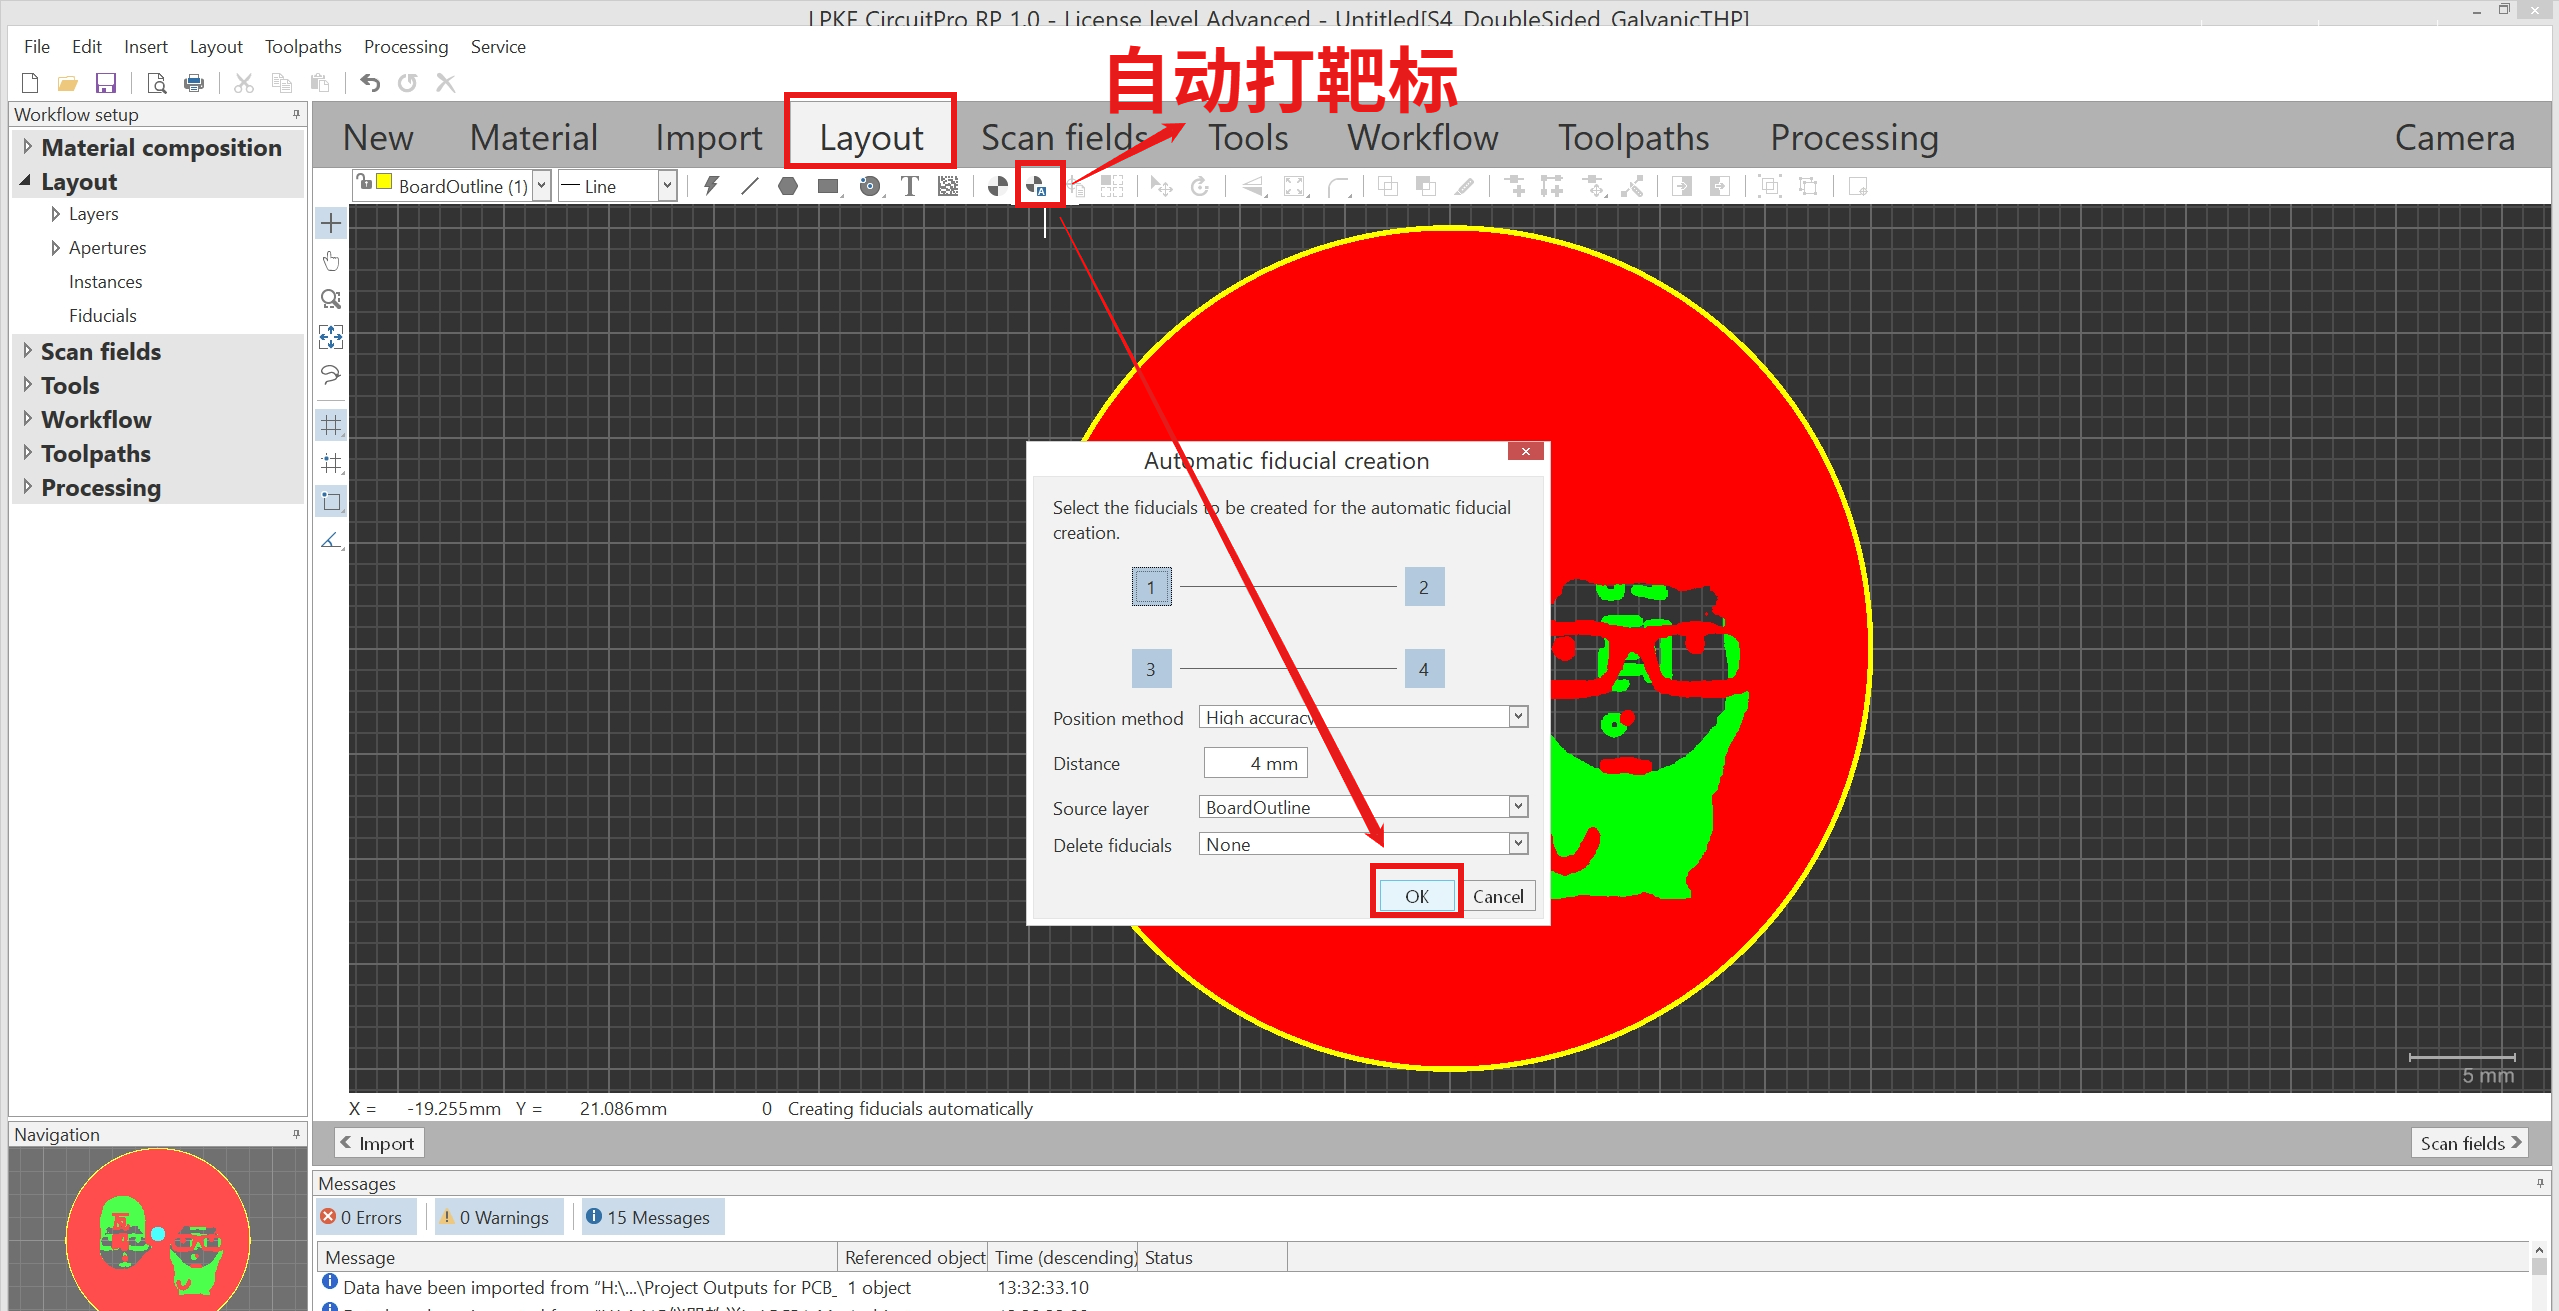The image size is (2559, 1311).
Task: Expand the Scan fields tree node
Action: coord(27,351)
